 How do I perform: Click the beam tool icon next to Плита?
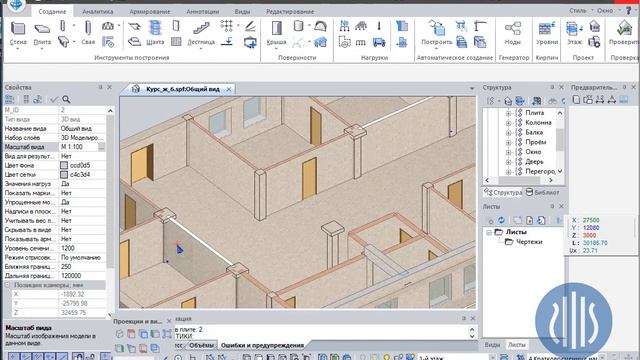coord(64,42)
